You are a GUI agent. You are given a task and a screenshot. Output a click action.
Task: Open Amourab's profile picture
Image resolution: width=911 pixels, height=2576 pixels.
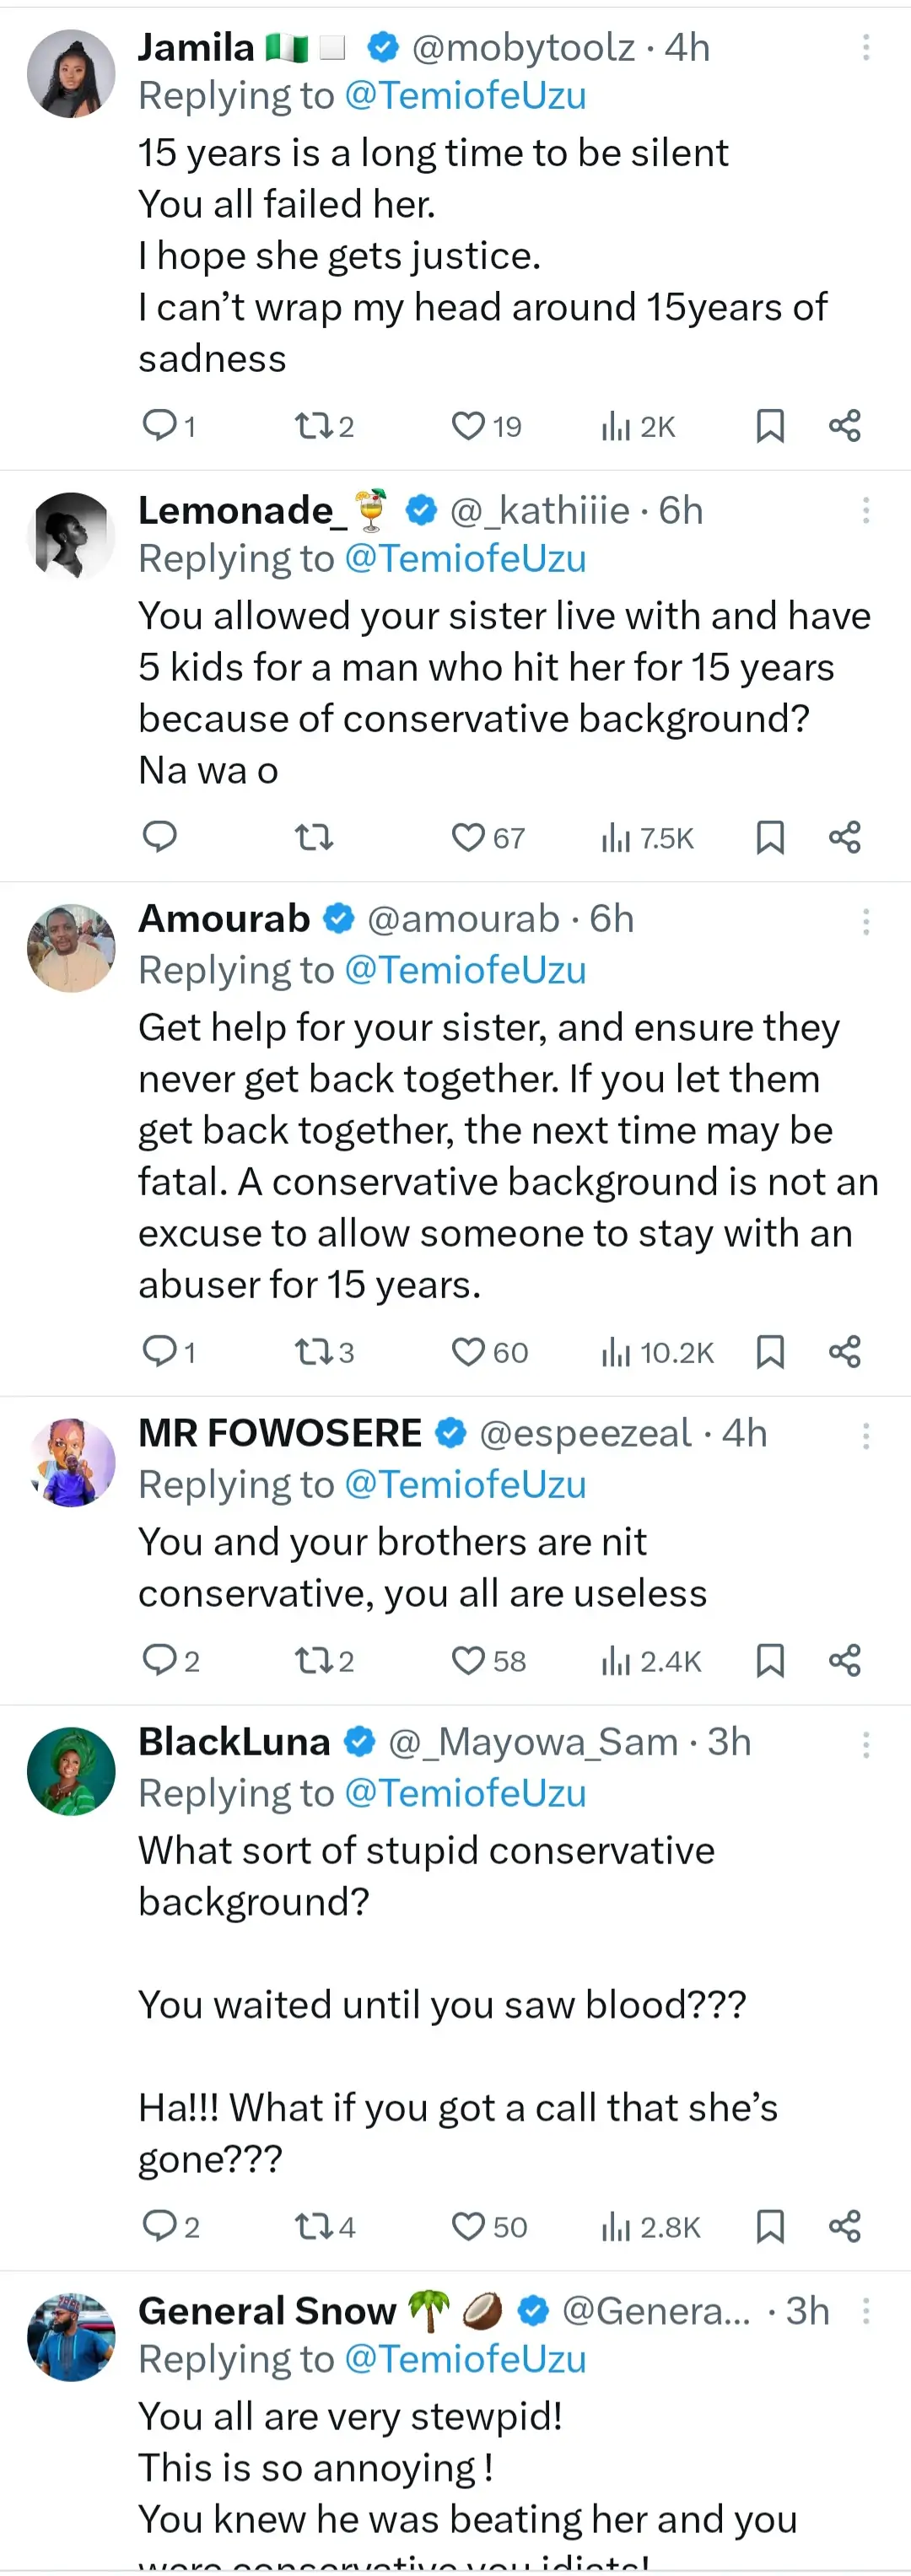pos(71,948)
